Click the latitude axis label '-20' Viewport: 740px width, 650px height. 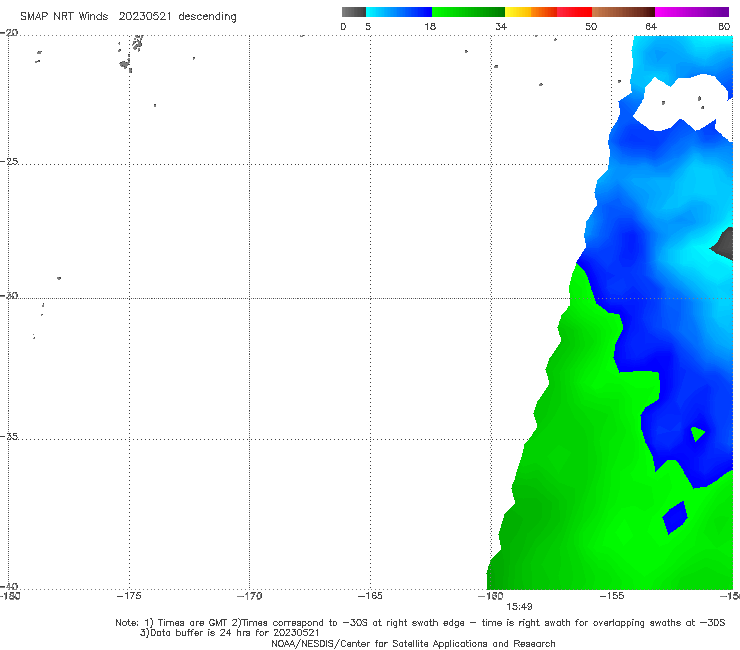coord(9,33)
